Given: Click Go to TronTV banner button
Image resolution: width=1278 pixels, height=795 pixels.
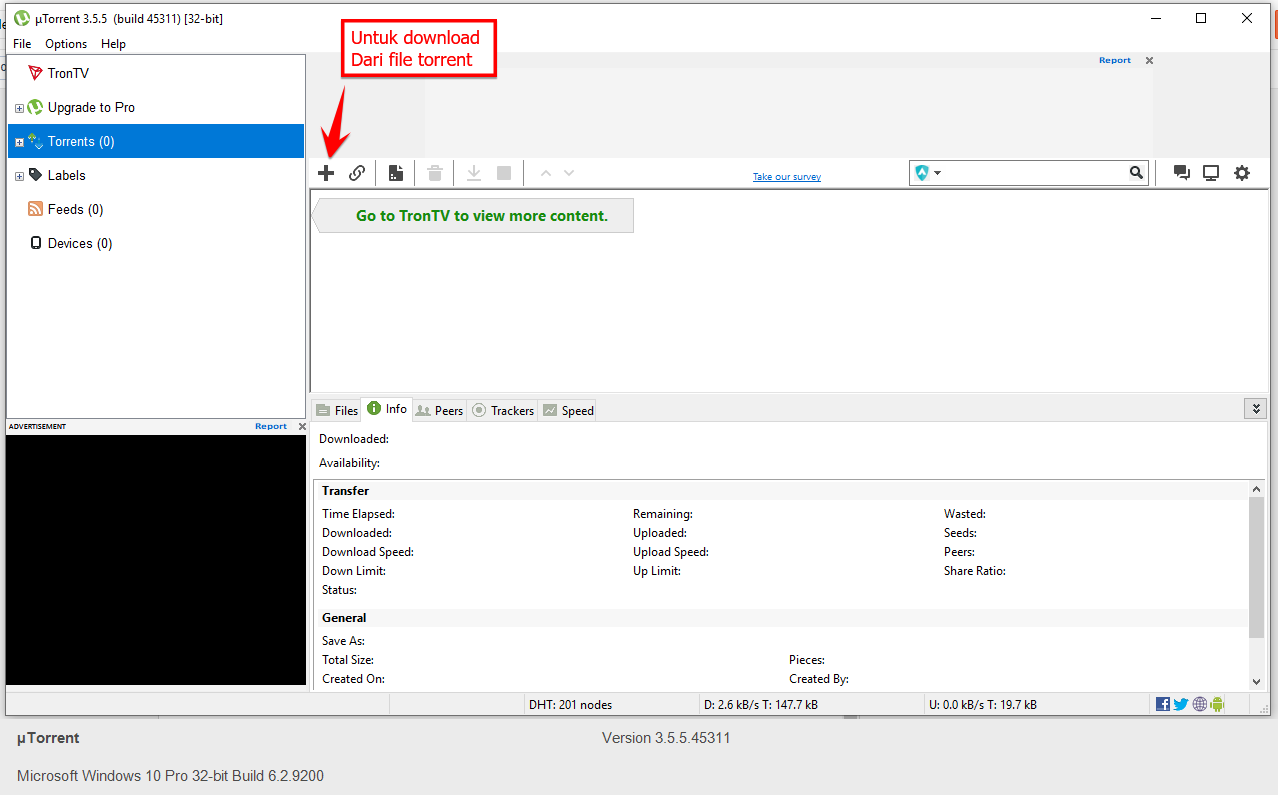Looking at the screenshot, I should click(x=473, y=215).
